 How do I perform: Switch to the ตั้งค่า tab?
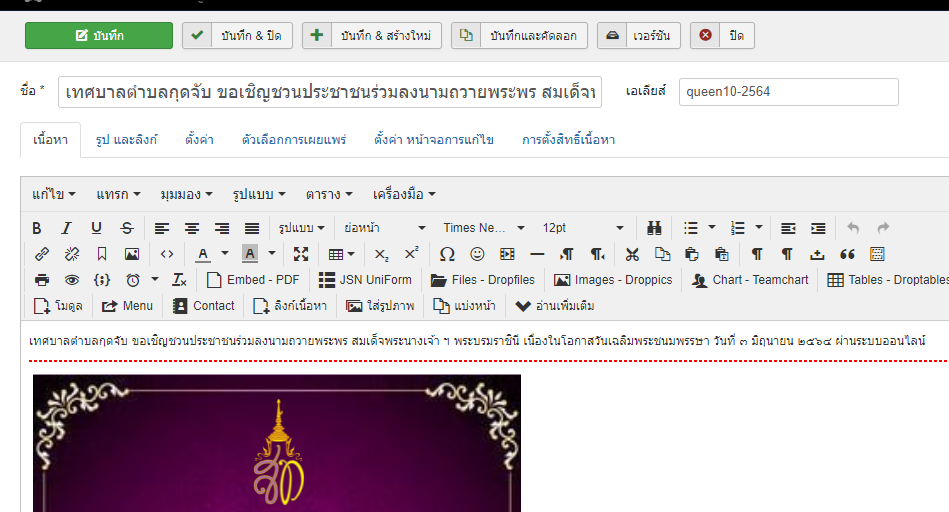(199, 140)
